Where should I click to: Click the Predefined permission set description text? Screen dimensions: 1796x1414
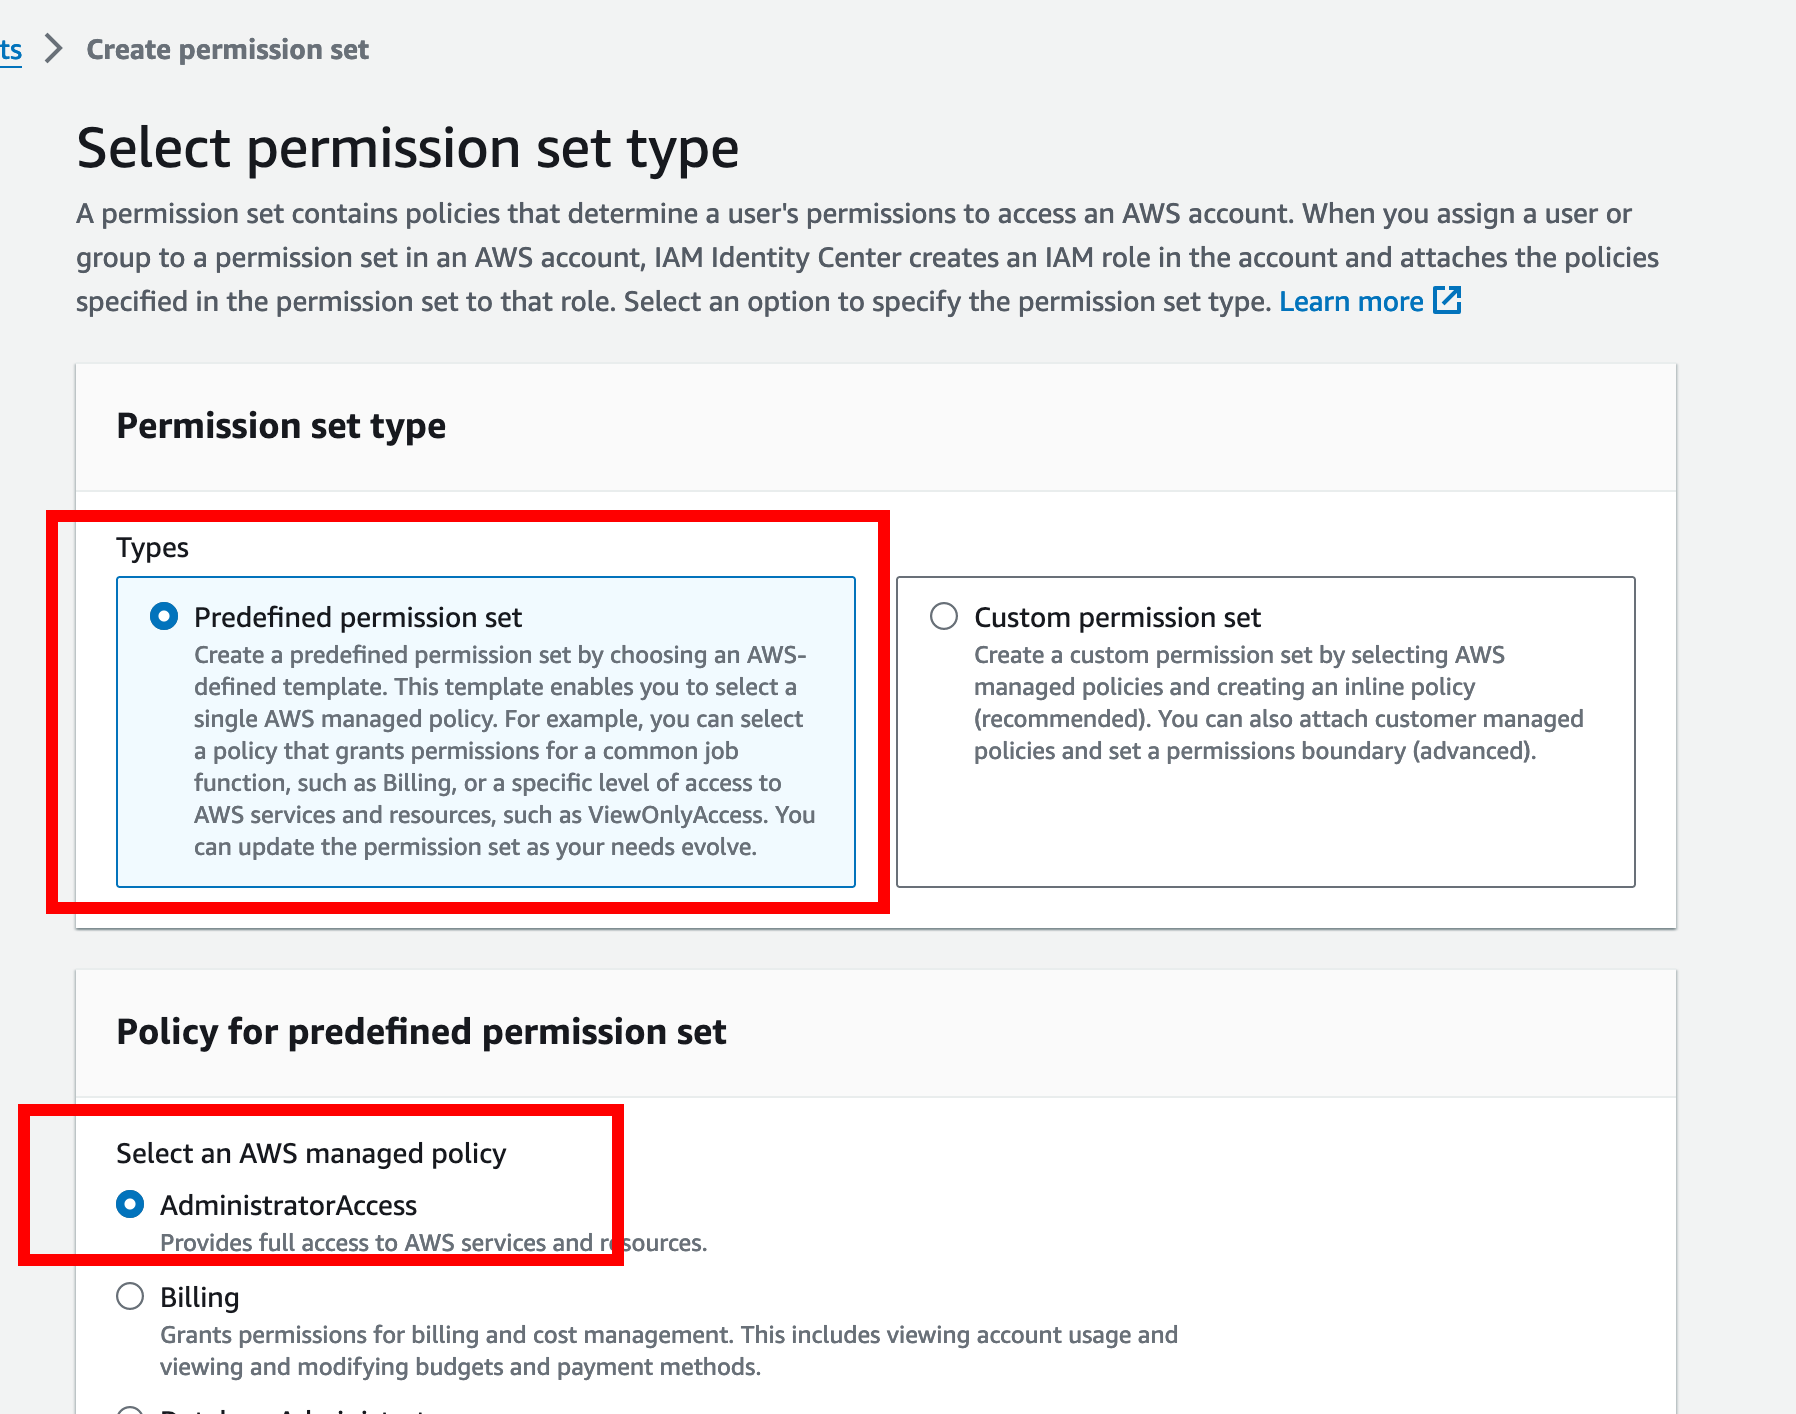(504, 750)
